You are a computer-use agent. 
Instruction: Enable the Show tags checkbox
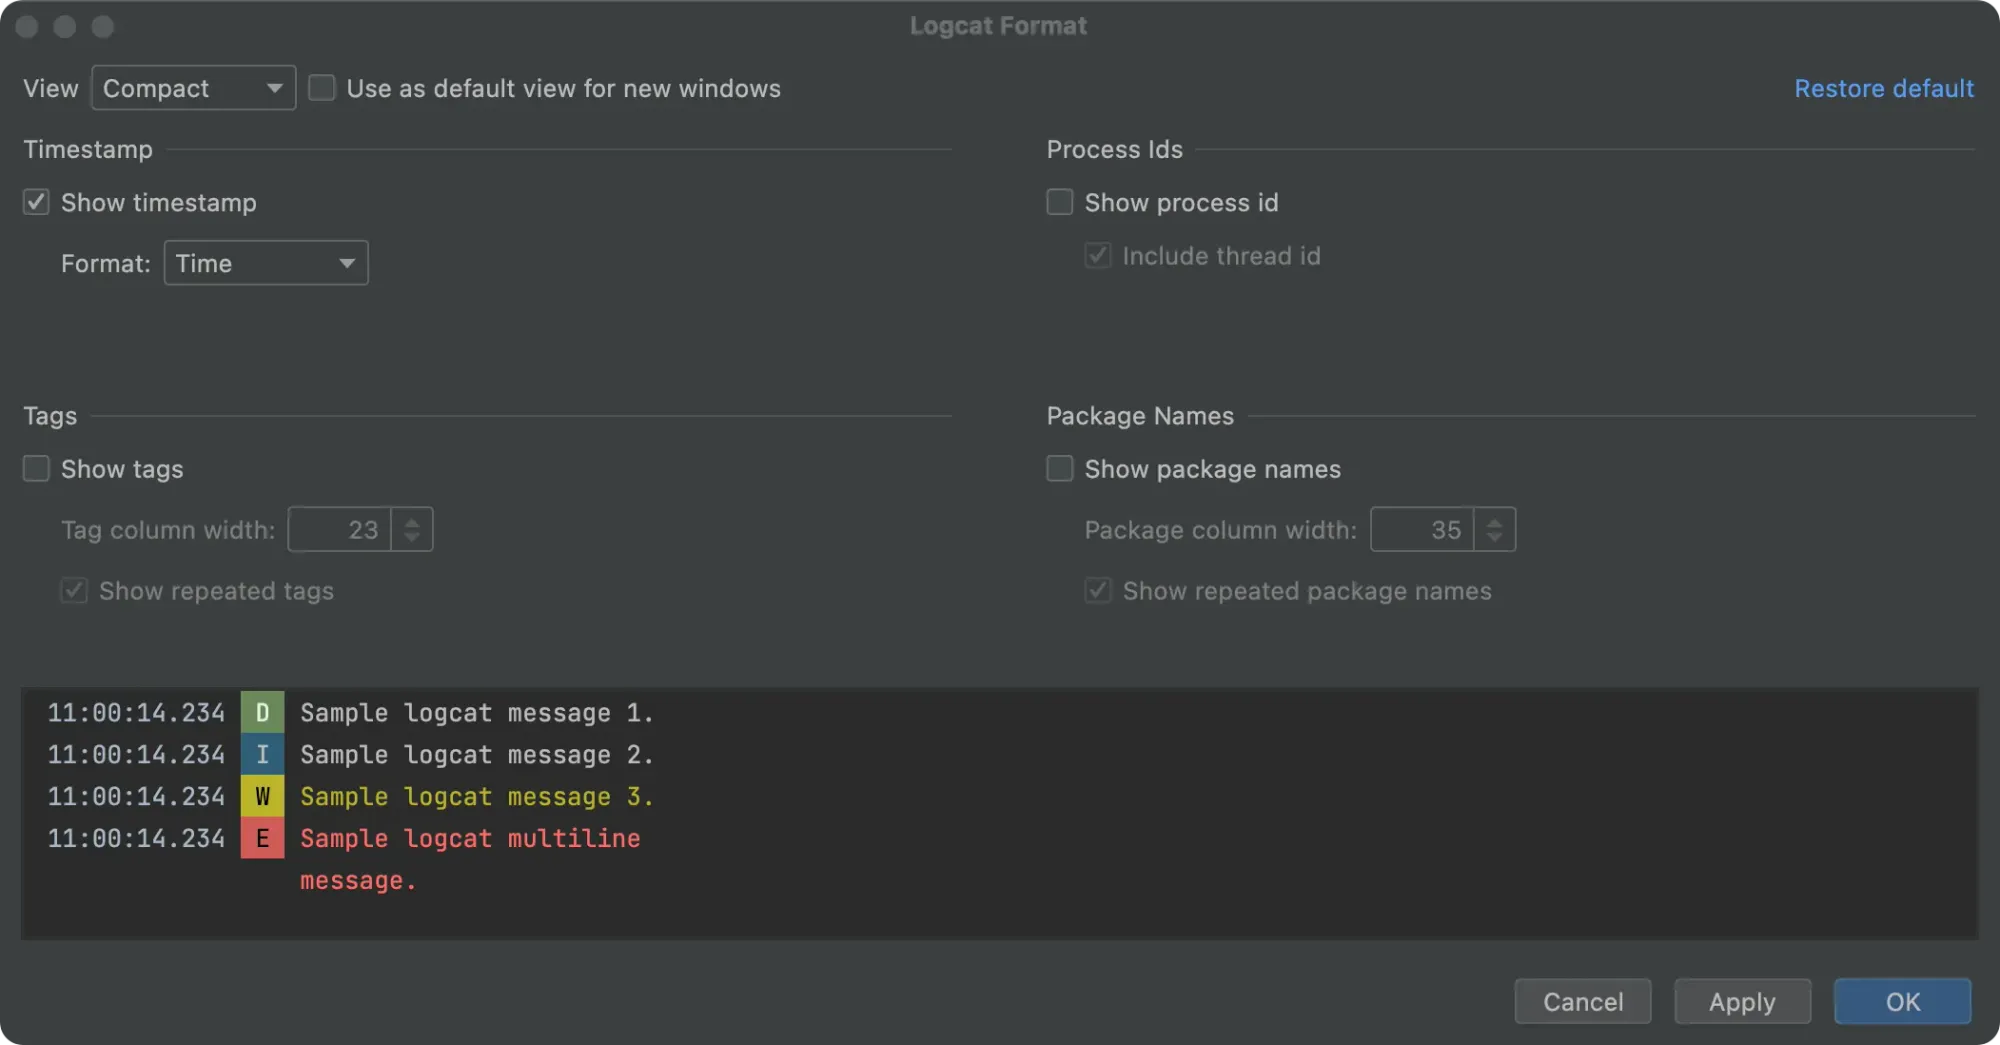pos(36,469)
